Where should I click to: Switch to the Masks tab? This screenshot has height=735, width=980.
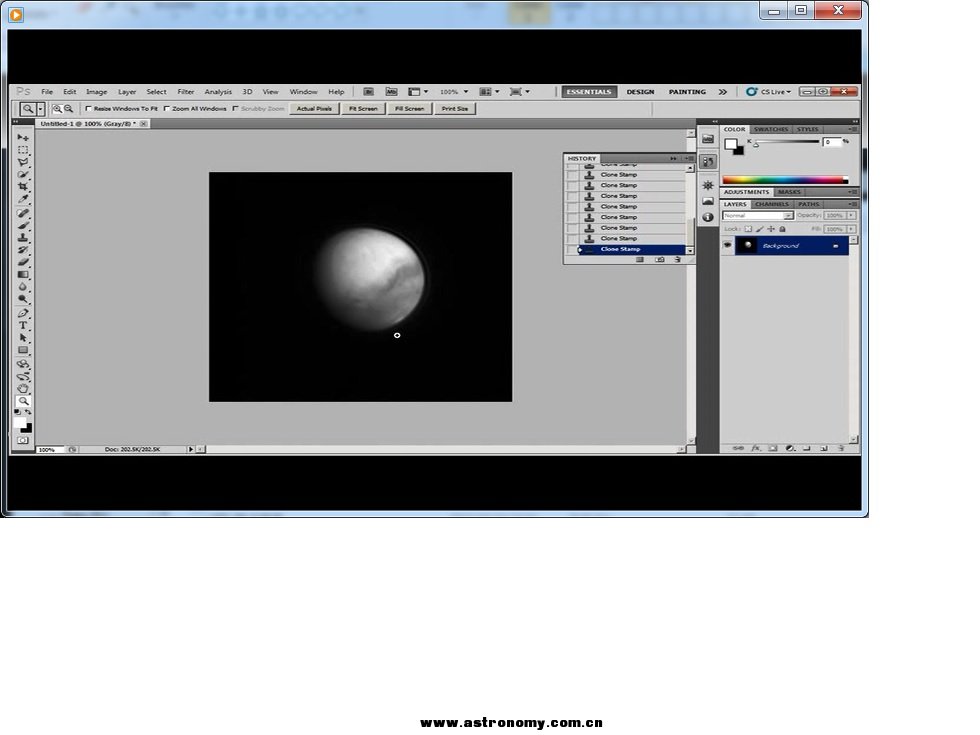click(789, 192)
